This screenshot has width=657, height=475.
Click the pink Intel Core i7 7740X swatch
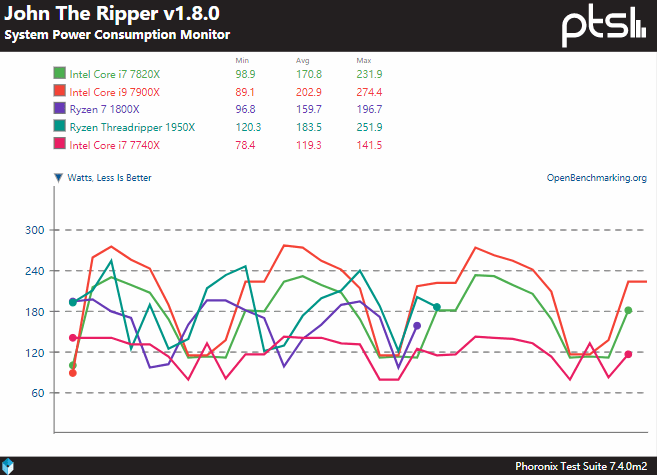[59, 144]
